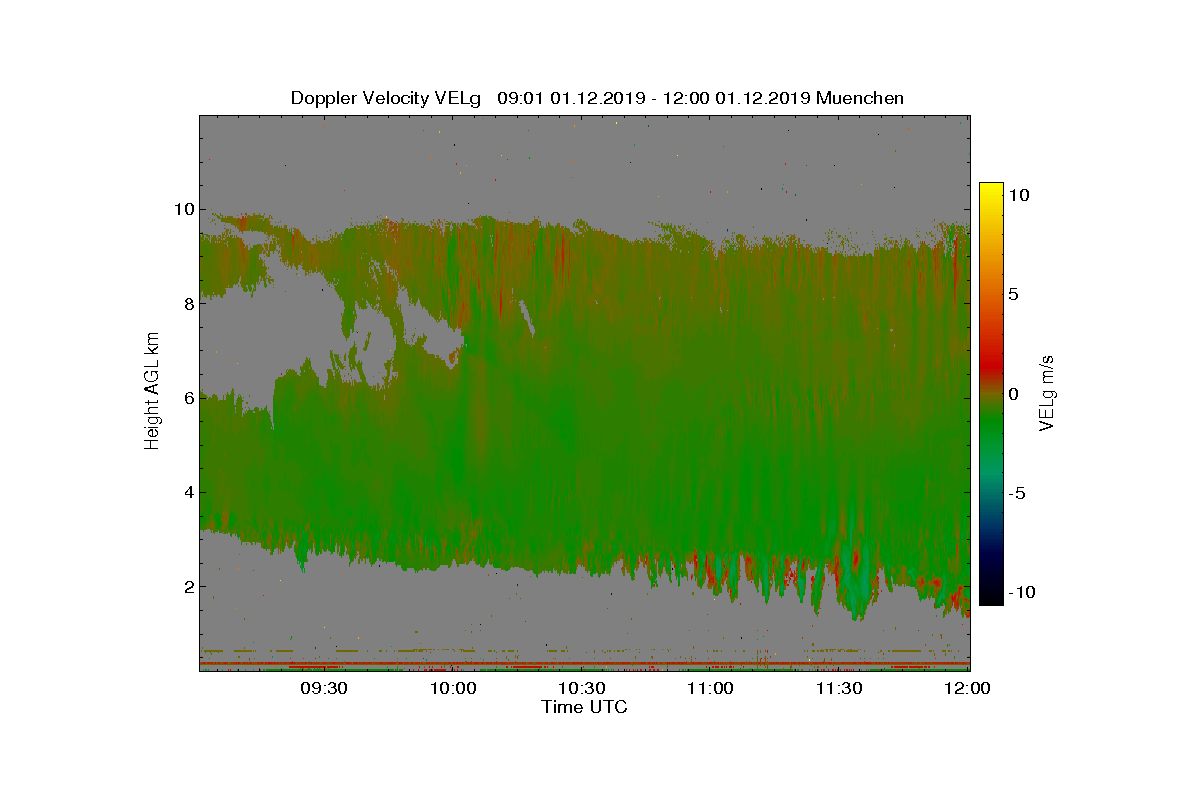Click the colorbar tick label "-10"
1200x800 pixels.
[x=1024, y=592]
